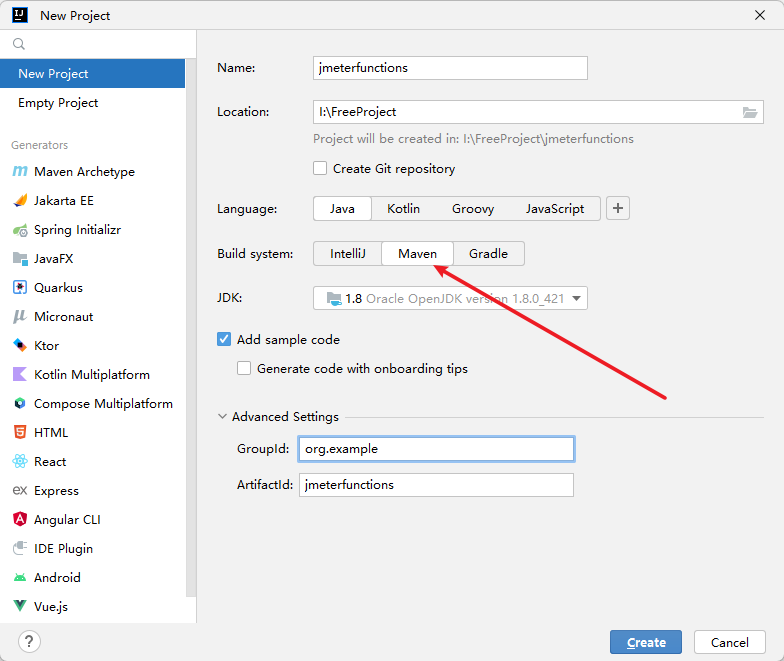The height and width of the screenshot is (661, 784).
Task: Enable Create Git repository checkbox
Action: pyautogui.click(x=321, y=169)
